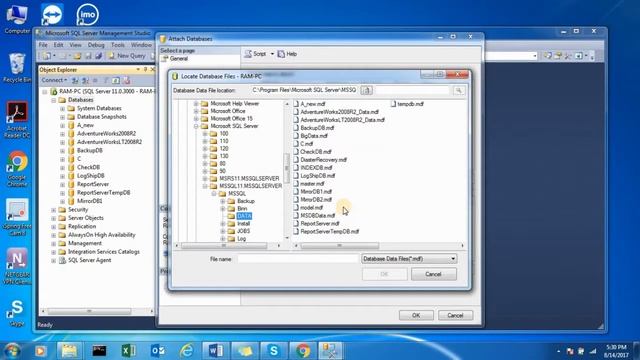
Task: Switch to SSMS taskbar icon
Action: [x=330, y=351]
